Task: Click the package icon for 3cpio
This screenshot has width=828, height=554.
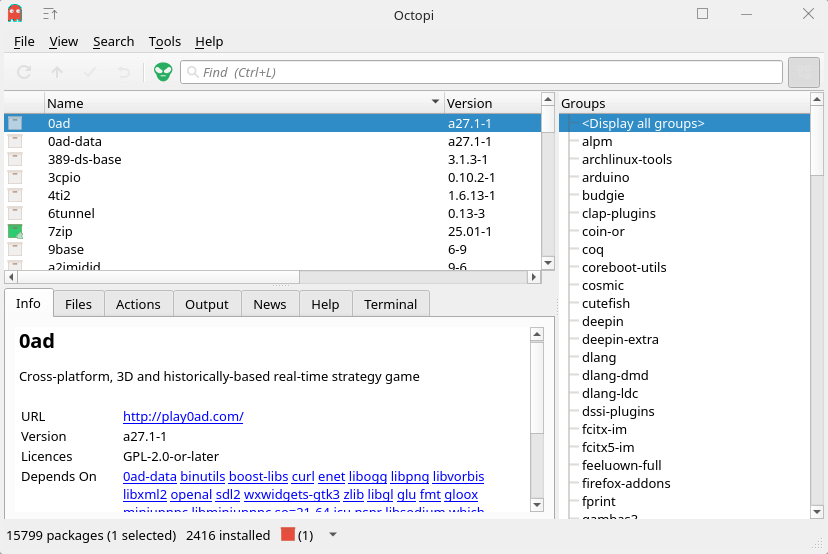Action: click(x=15, y=177)
